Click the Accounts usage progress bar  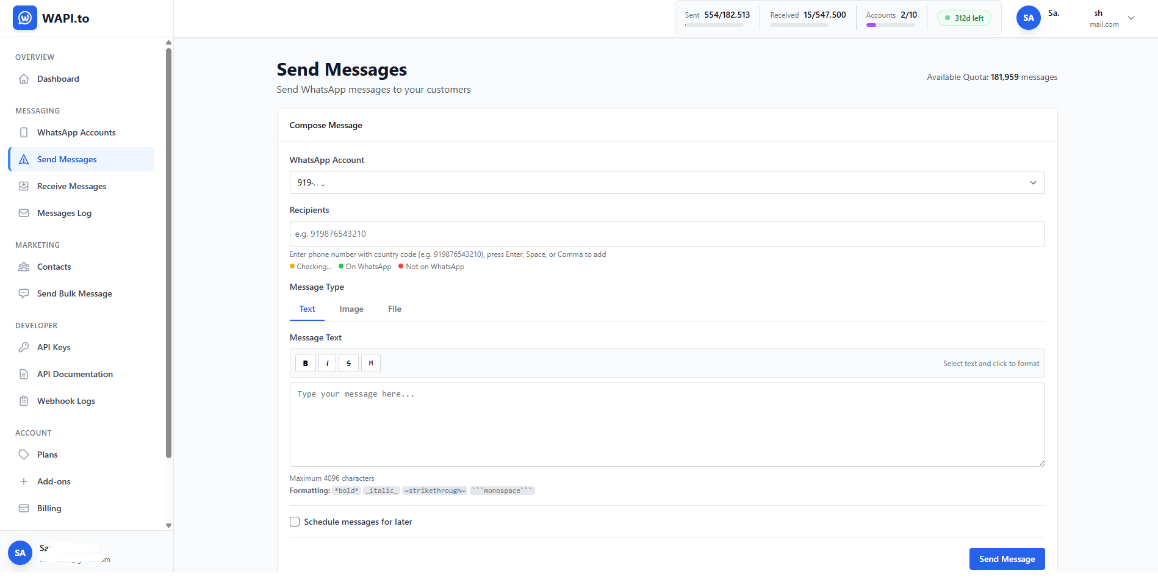point(890,25)
